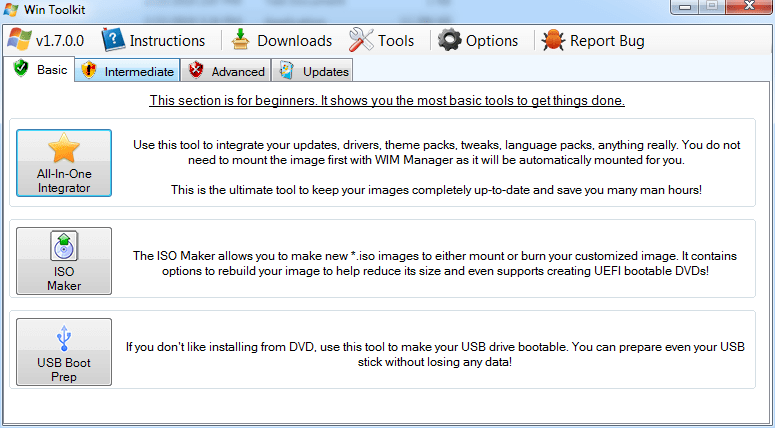Click the star icon on All-In-One Integrator
Image resolution: width=775 pixels, height=428 pixels.
click(64, 148)
